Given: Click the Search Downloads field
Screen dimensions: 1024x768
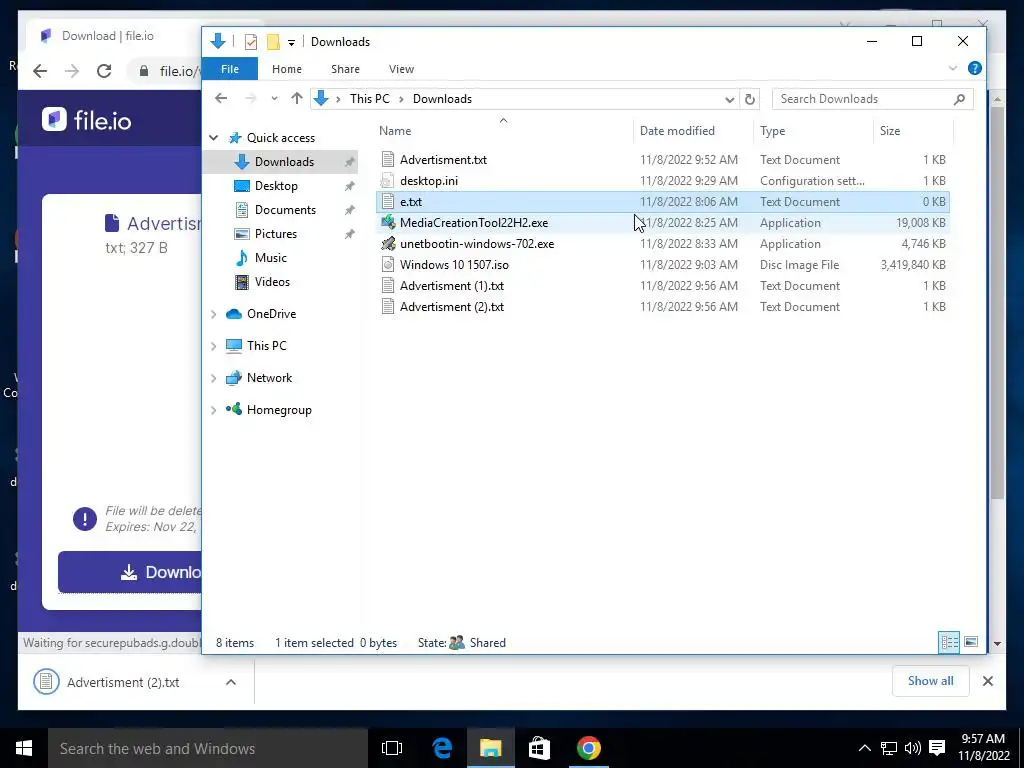Looking at the screenshot, I should pyautogui.click(x=872, y=99).
